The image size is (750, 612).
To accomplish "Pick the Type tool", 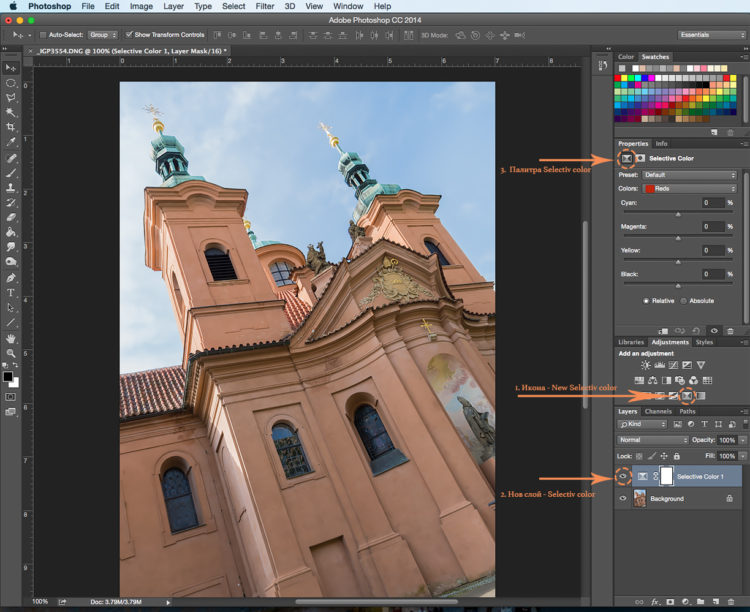I will 11,293.
